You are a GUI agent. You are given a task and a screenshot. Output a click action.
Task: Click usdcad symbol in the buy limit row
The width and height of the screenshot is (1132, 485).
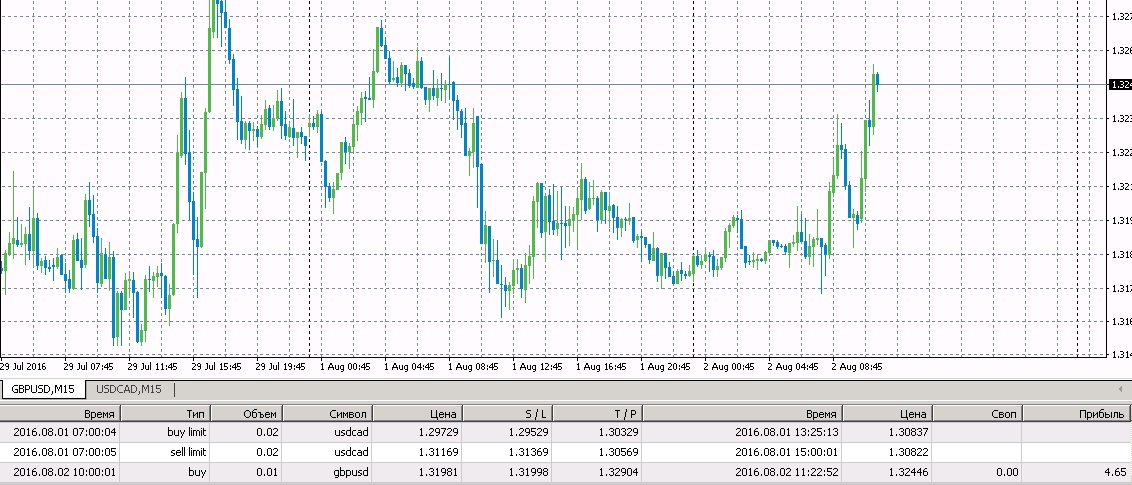coord(352,432)
